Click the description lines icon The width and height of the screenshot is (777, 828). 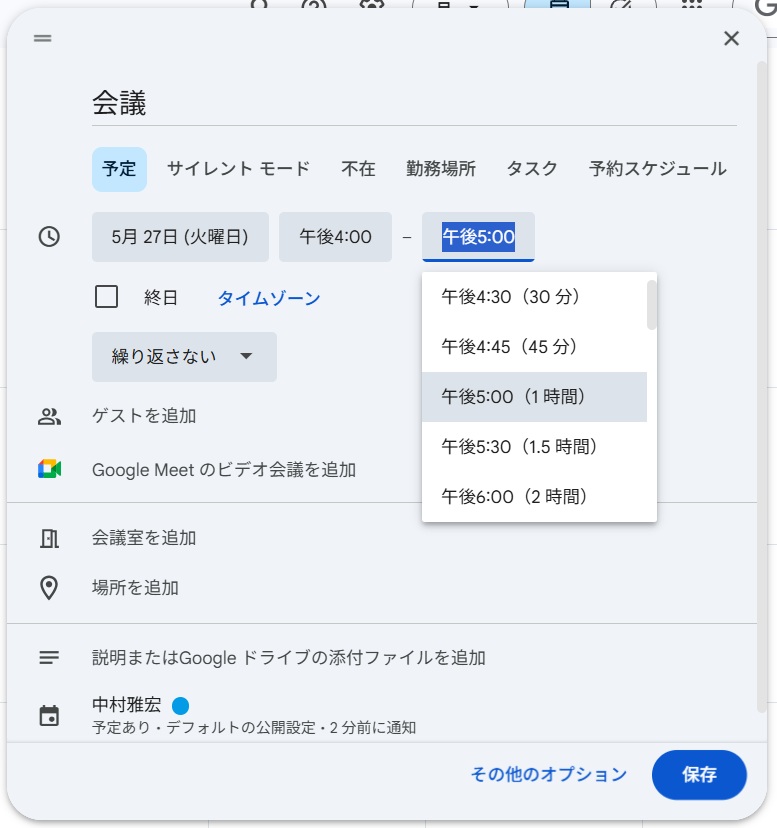49,657
